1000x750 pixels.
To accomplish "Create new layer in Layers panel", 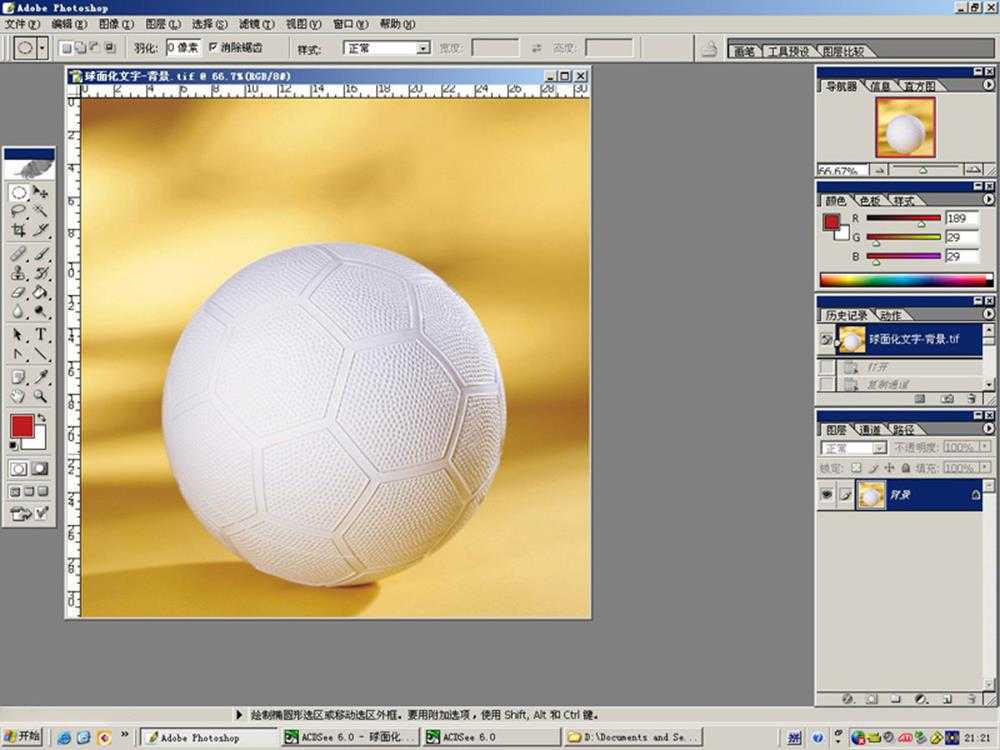I will pos(946,699).
